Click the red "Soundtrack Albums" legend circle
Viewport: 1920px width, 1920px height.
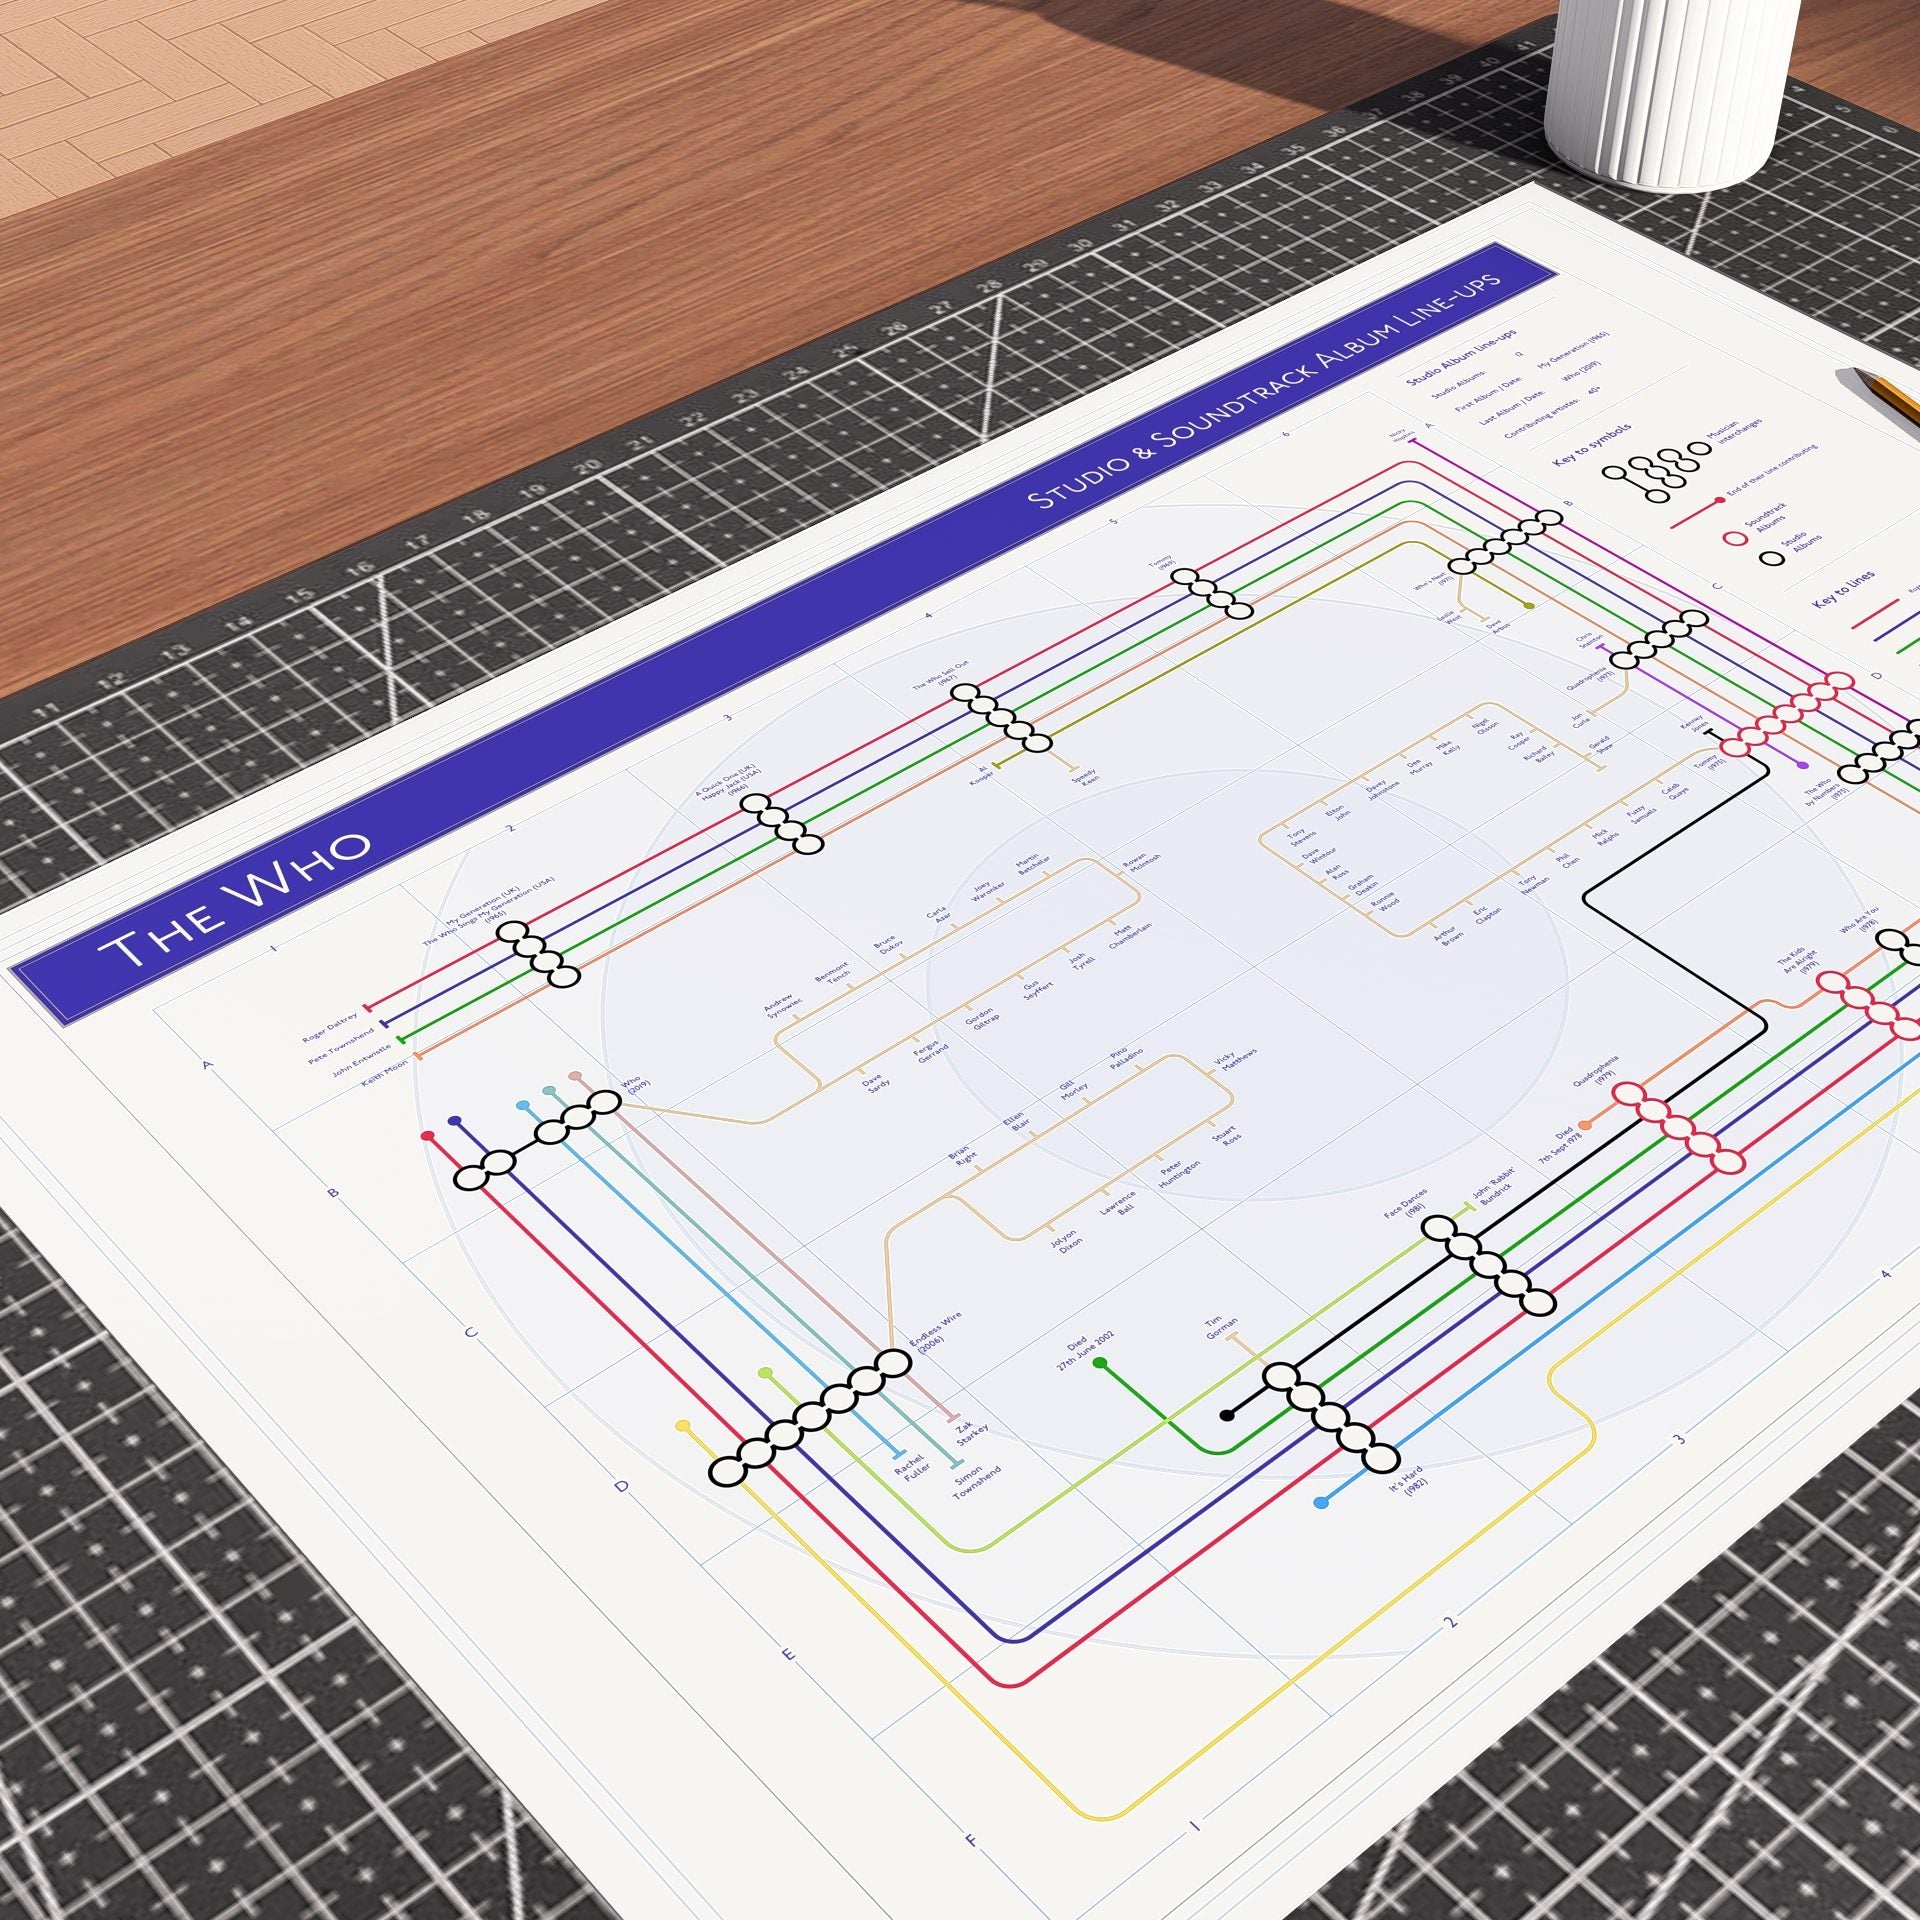click(1735, 539)
